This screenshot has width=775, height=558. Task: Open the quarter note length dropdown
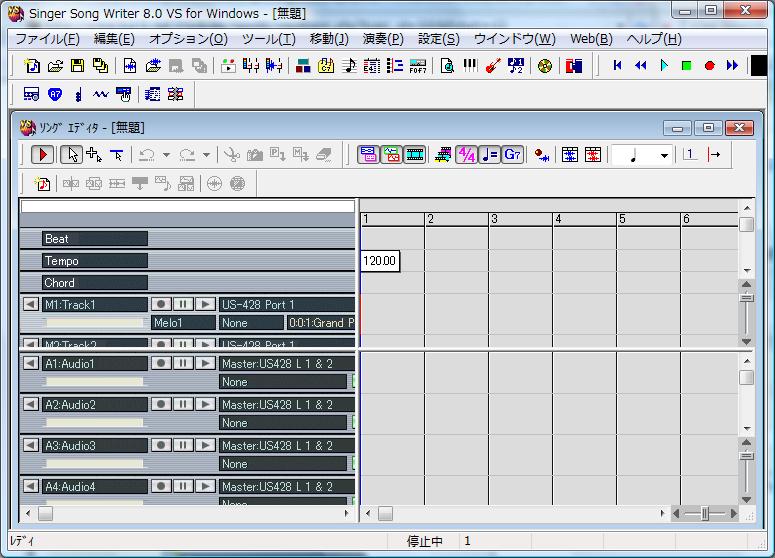point(664,155)
